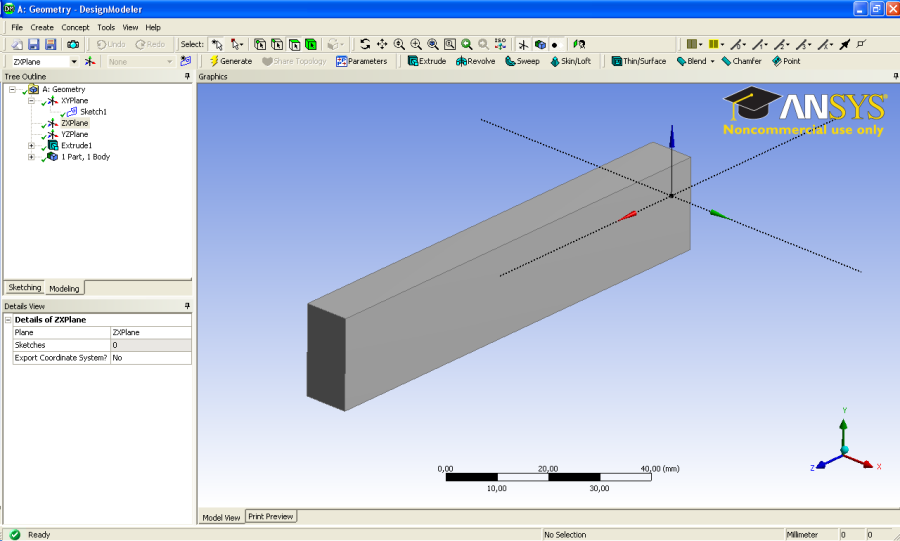This screenshot has width=900, height=541.
Task: Click the New file icon
Action: 17,44
